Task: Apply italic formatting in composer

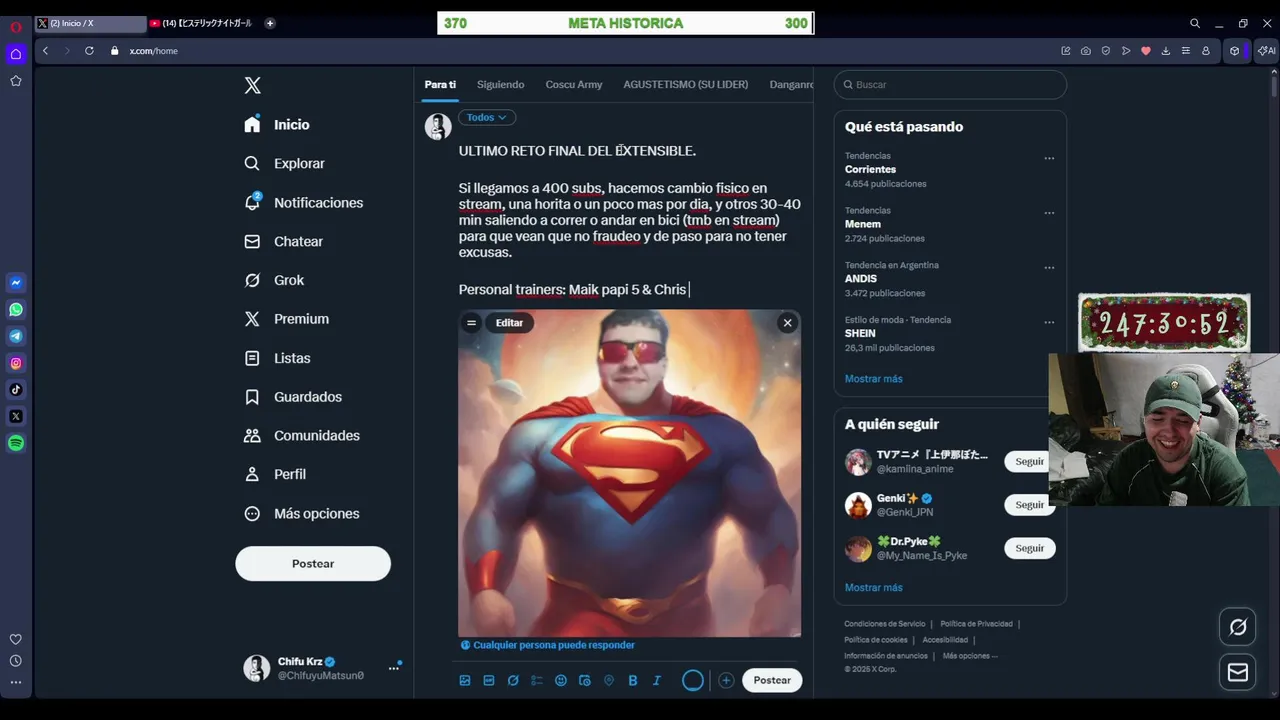Action: coord(657,680)
